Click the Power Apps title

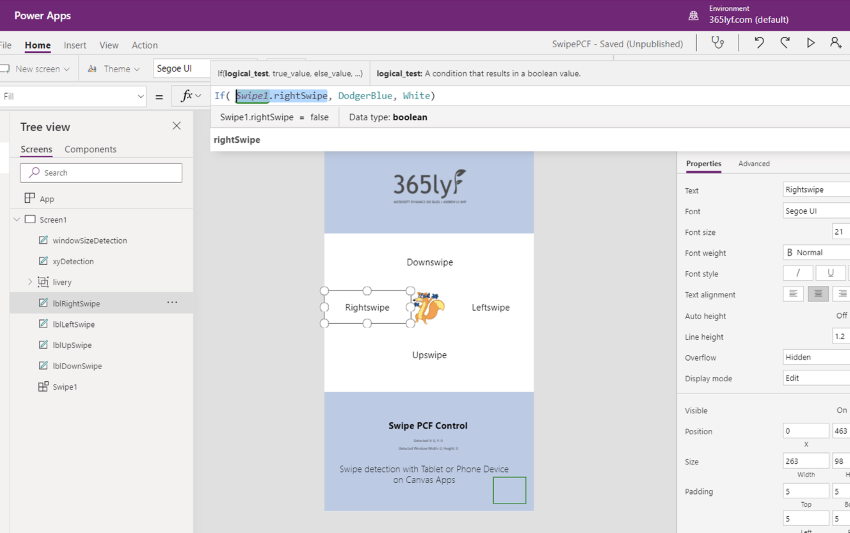pyautogui.click(x=42, y=15)
